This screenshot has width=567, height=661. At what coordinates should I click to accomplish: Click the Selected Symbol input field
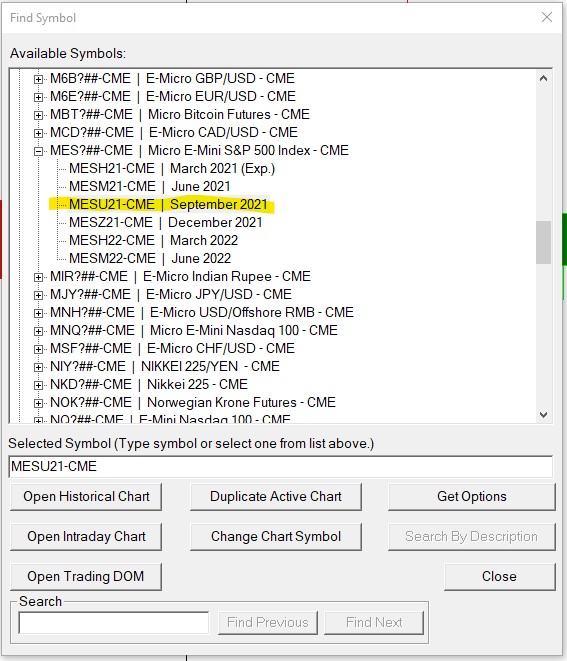tap(280, 466)
